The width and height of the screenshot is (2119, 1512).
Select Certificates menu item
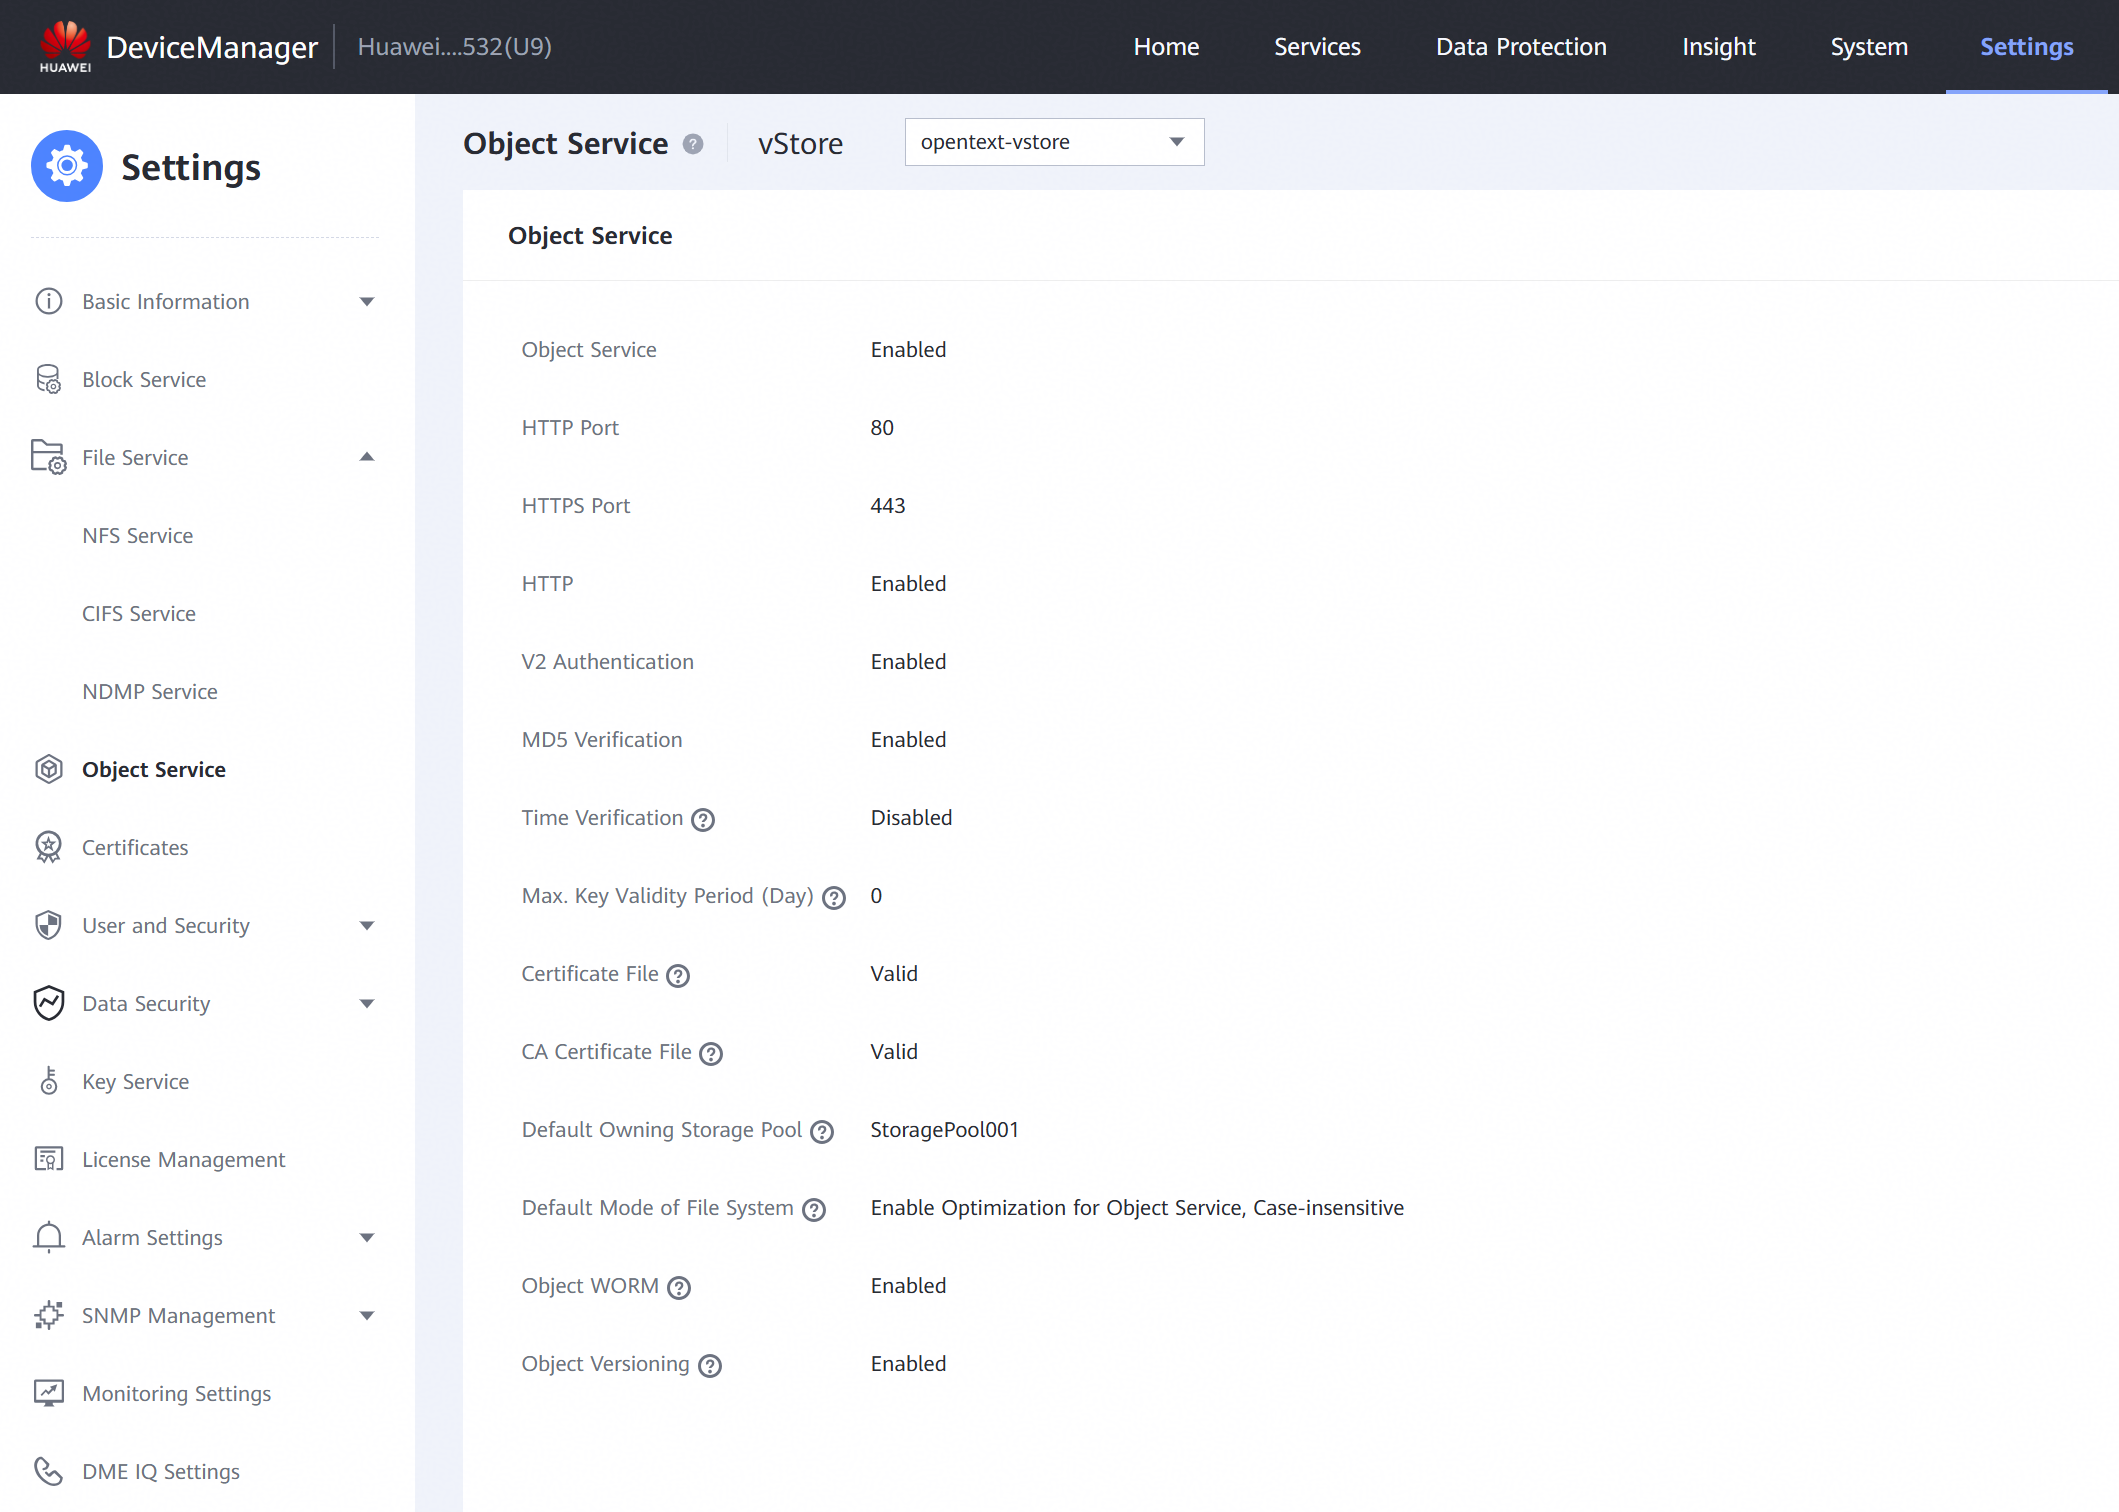click(x=135, y=847)
